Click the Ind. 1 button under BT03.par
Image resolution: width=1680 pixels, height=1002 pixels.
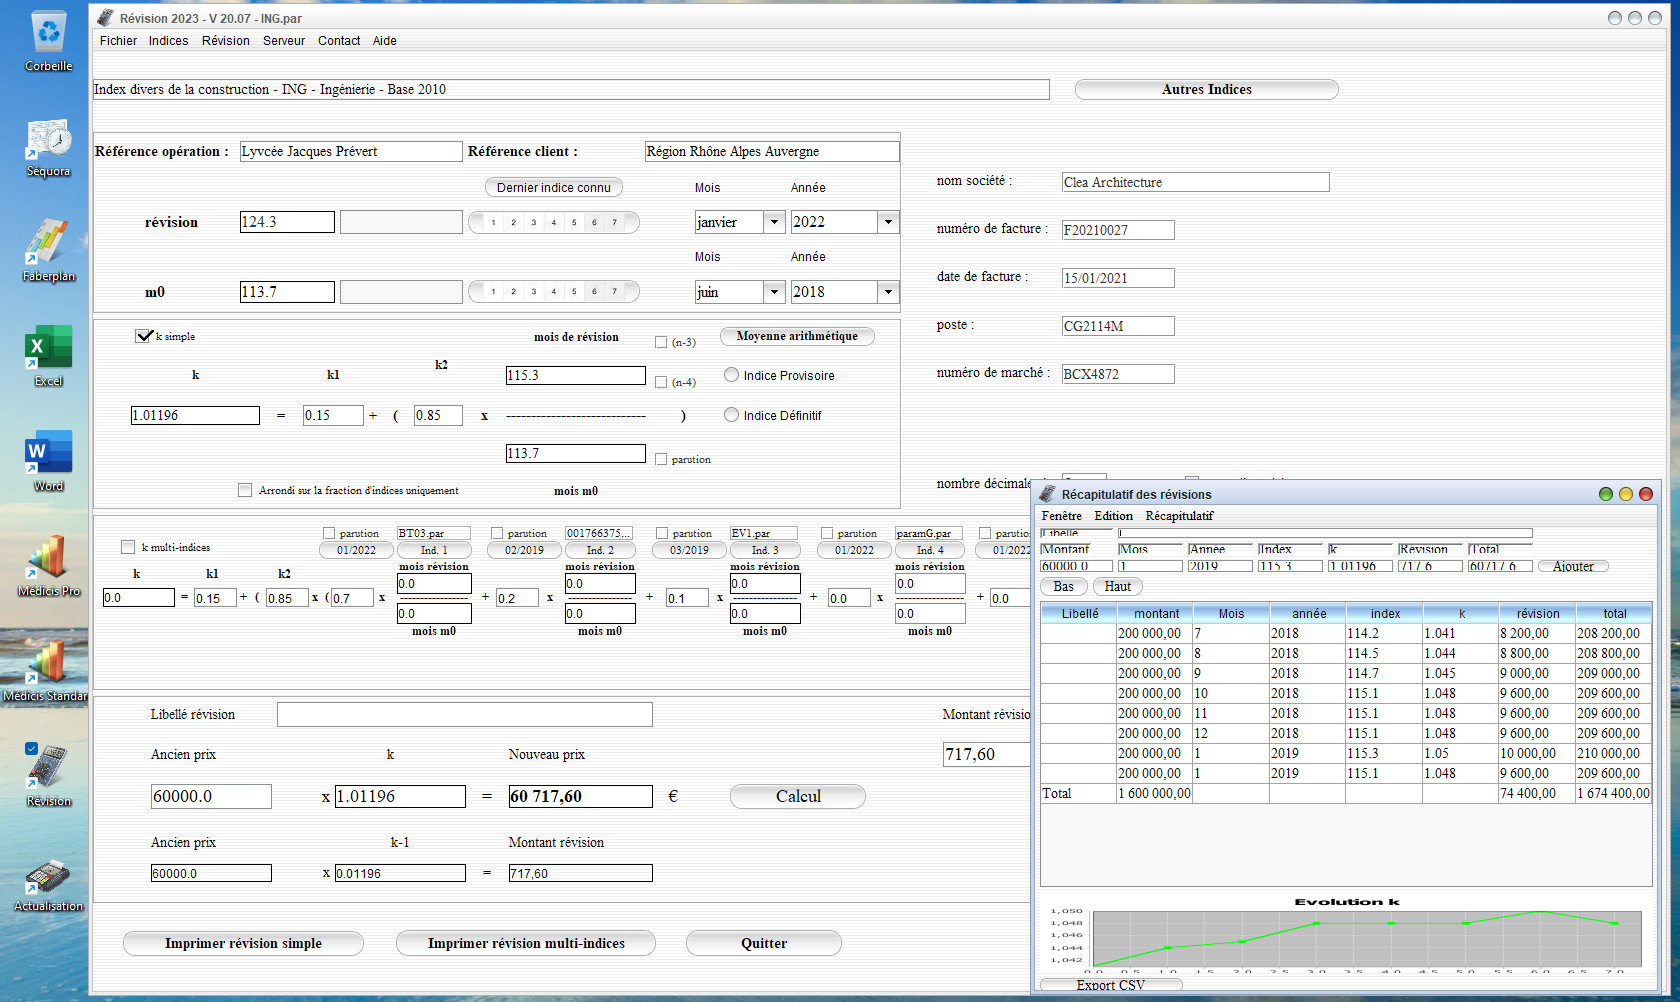tap(433, 550)
